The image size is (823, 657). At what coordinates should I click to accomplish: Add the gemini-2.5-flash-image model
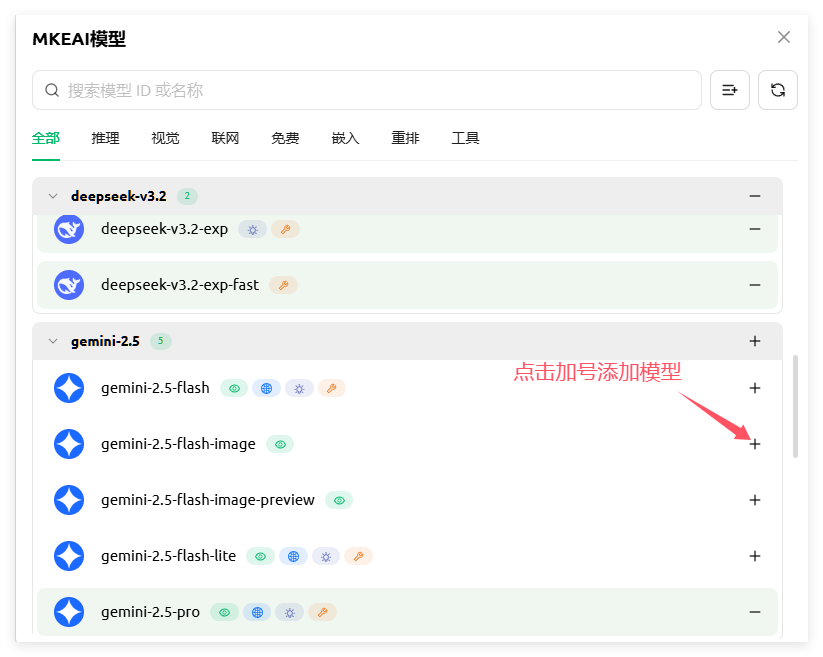pos(755,444)
